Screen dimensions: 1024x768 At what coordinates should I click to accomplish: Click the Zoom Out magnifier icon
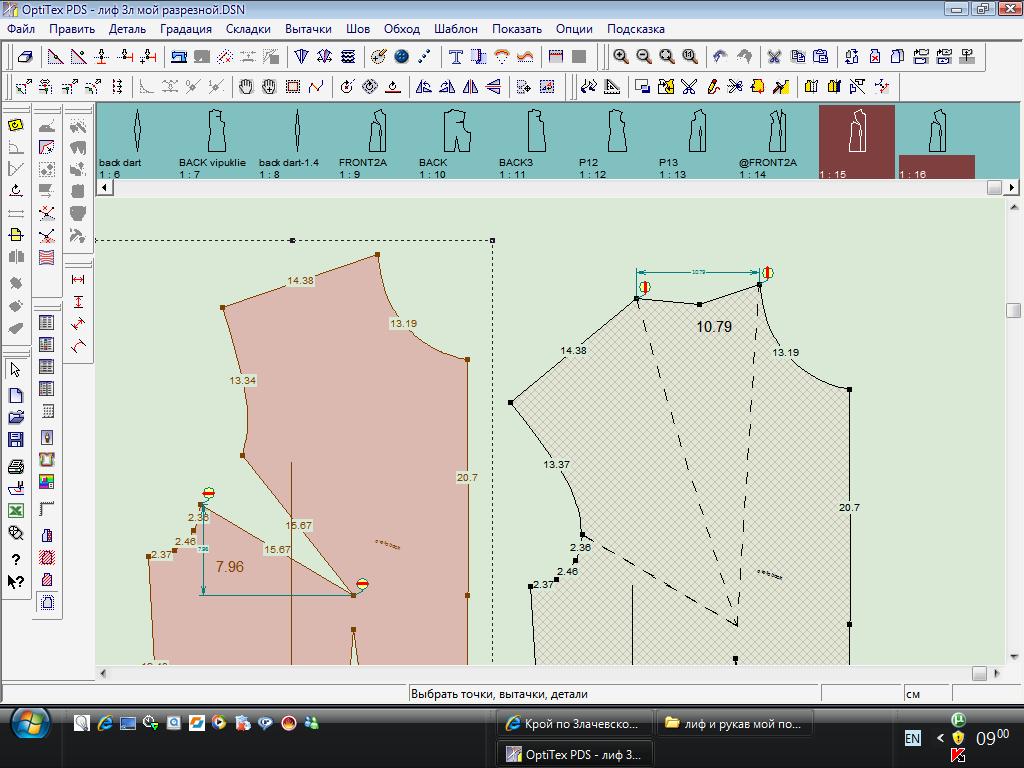(644, 57)
